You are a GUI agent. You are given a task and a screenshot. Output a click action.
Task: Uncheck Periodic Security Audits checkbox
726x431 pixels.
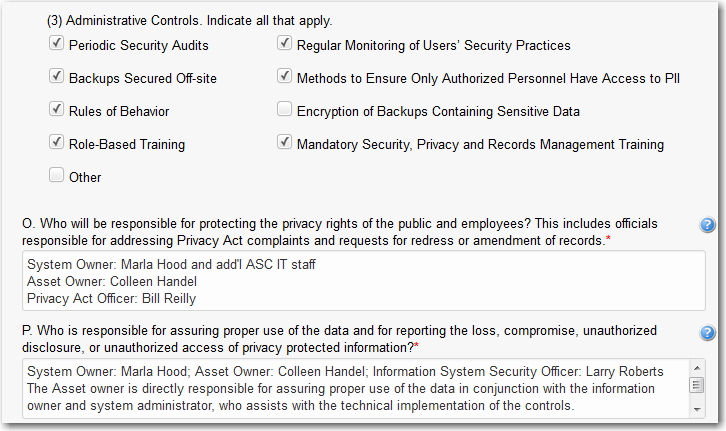click(x=57, y=44)
